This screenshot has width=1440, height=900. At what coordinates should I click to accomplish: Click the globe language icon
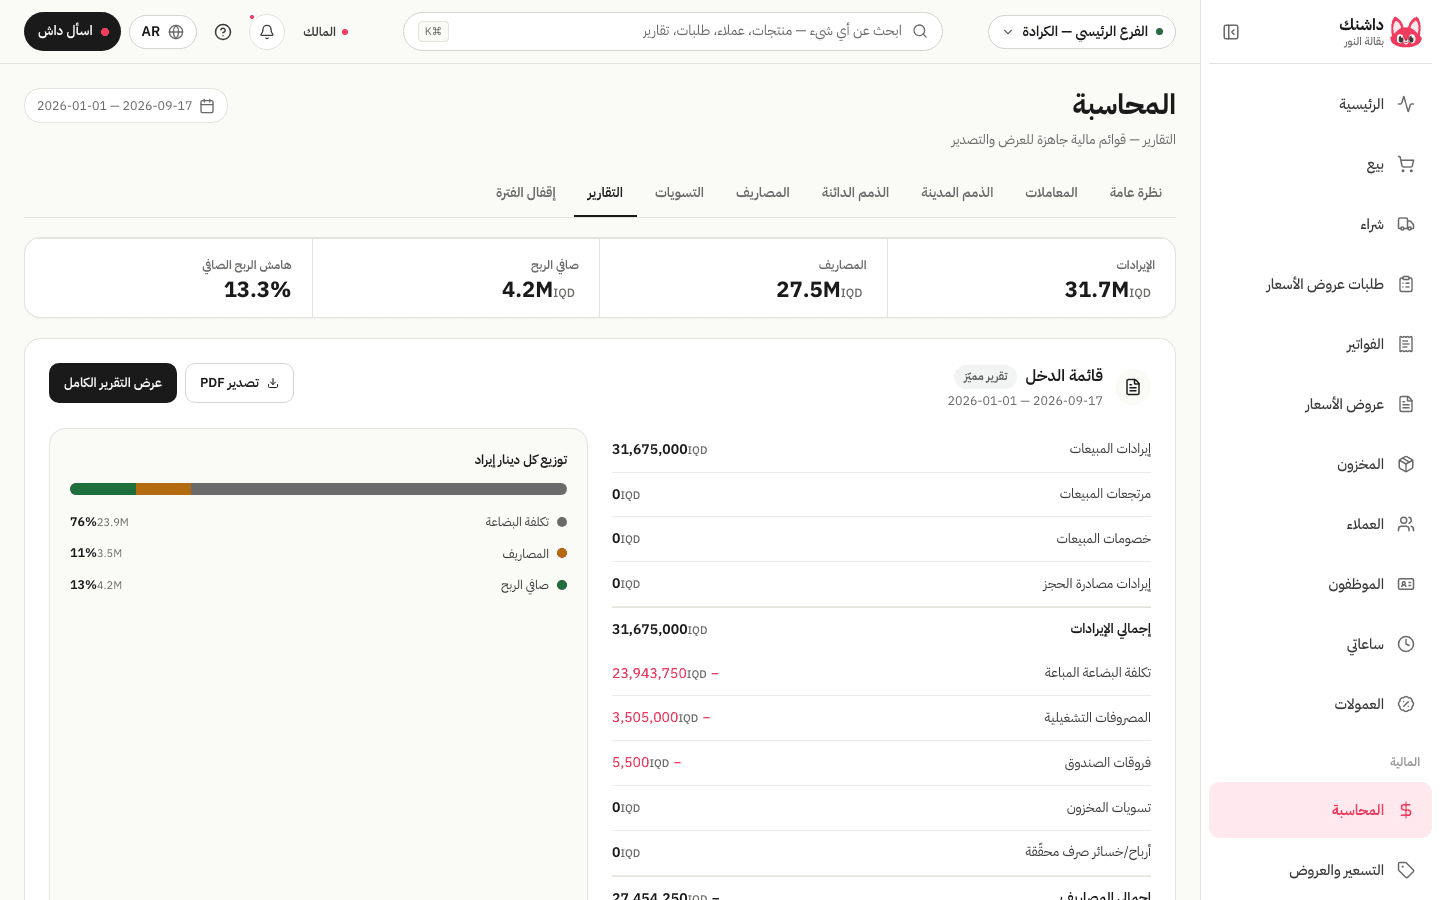pos(176,32)
